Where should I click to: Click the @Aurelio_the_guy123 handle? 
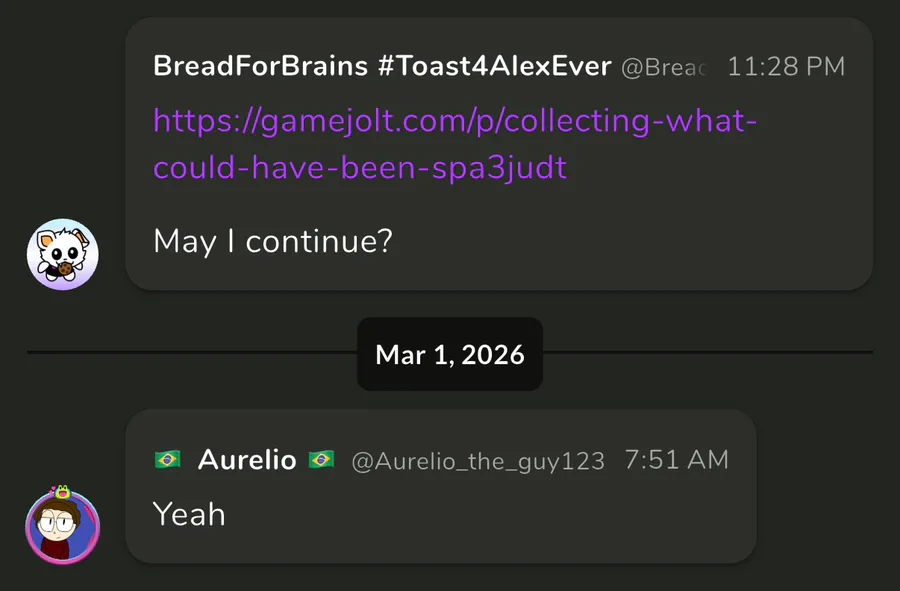point(478,461)
